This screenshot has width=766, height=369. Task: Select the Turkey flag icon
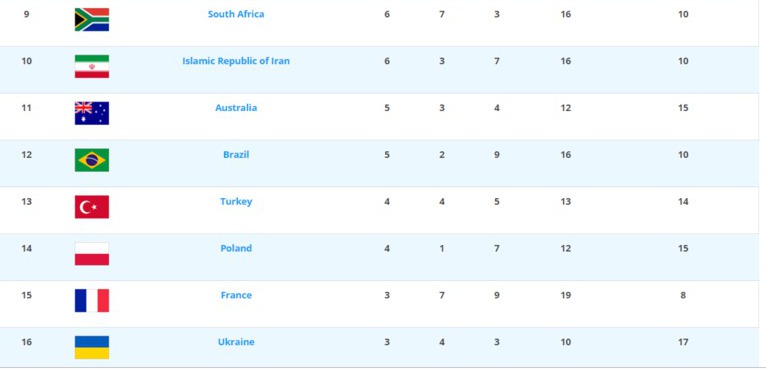pos(92,207)
